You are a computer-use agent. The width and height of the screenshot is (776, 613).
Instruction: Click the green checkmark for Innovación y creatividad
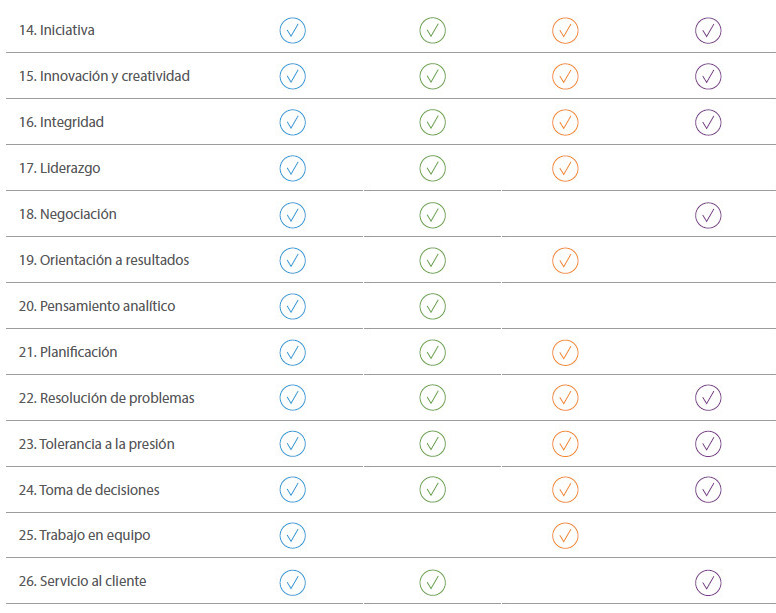(433, 76)
